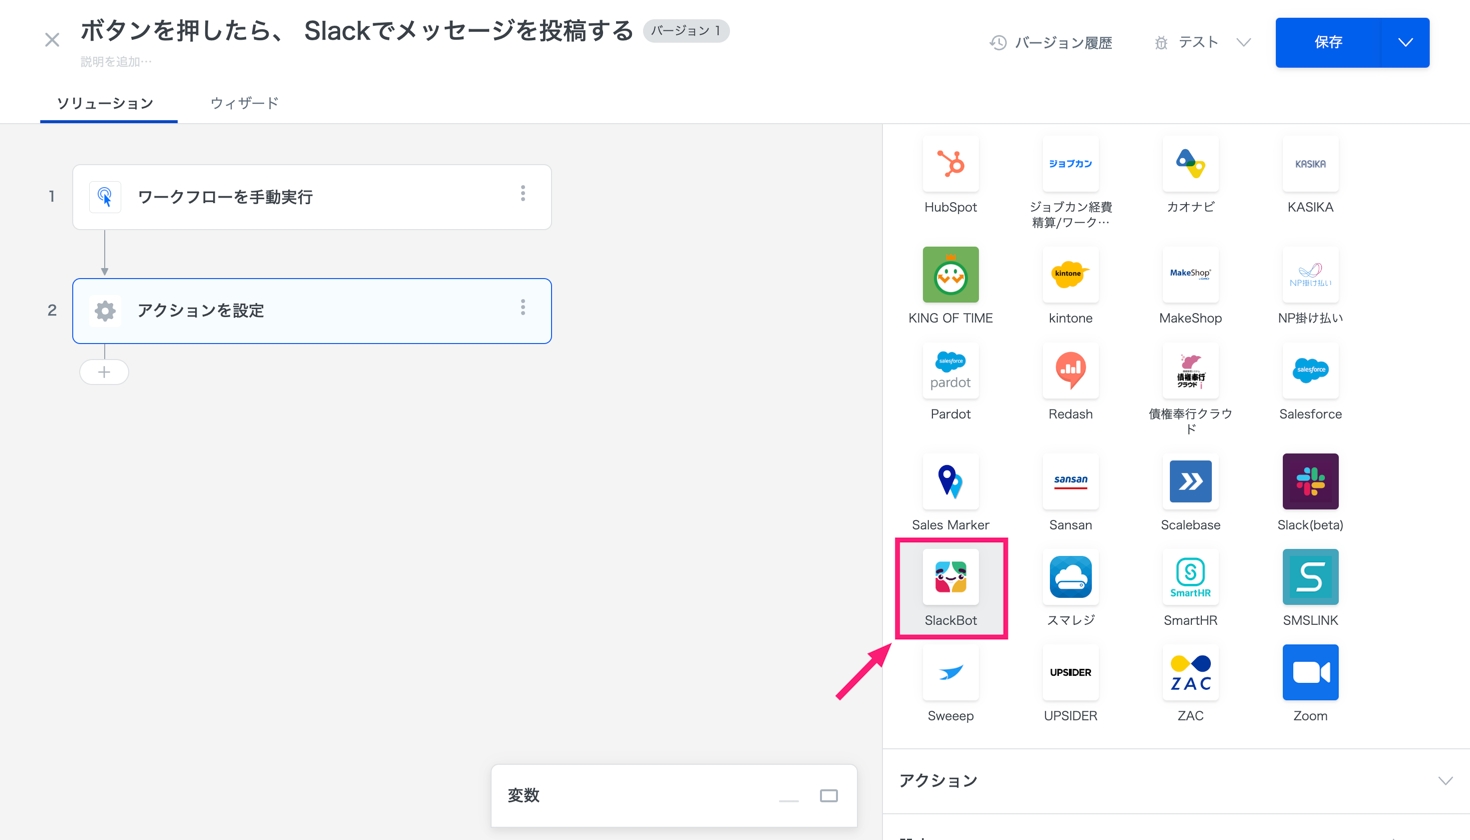This screenshot has width=1470, height=840.
Task: Open バージョン履歴 version history
Action: point(1051,43)
